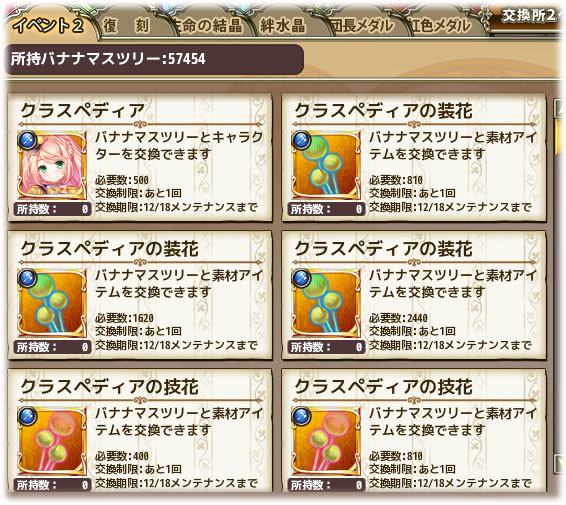Click the 810-cost クラスペディアの技花 item icon
The image size is (566, 505).
pyautogui.click(x=326, y=441)
